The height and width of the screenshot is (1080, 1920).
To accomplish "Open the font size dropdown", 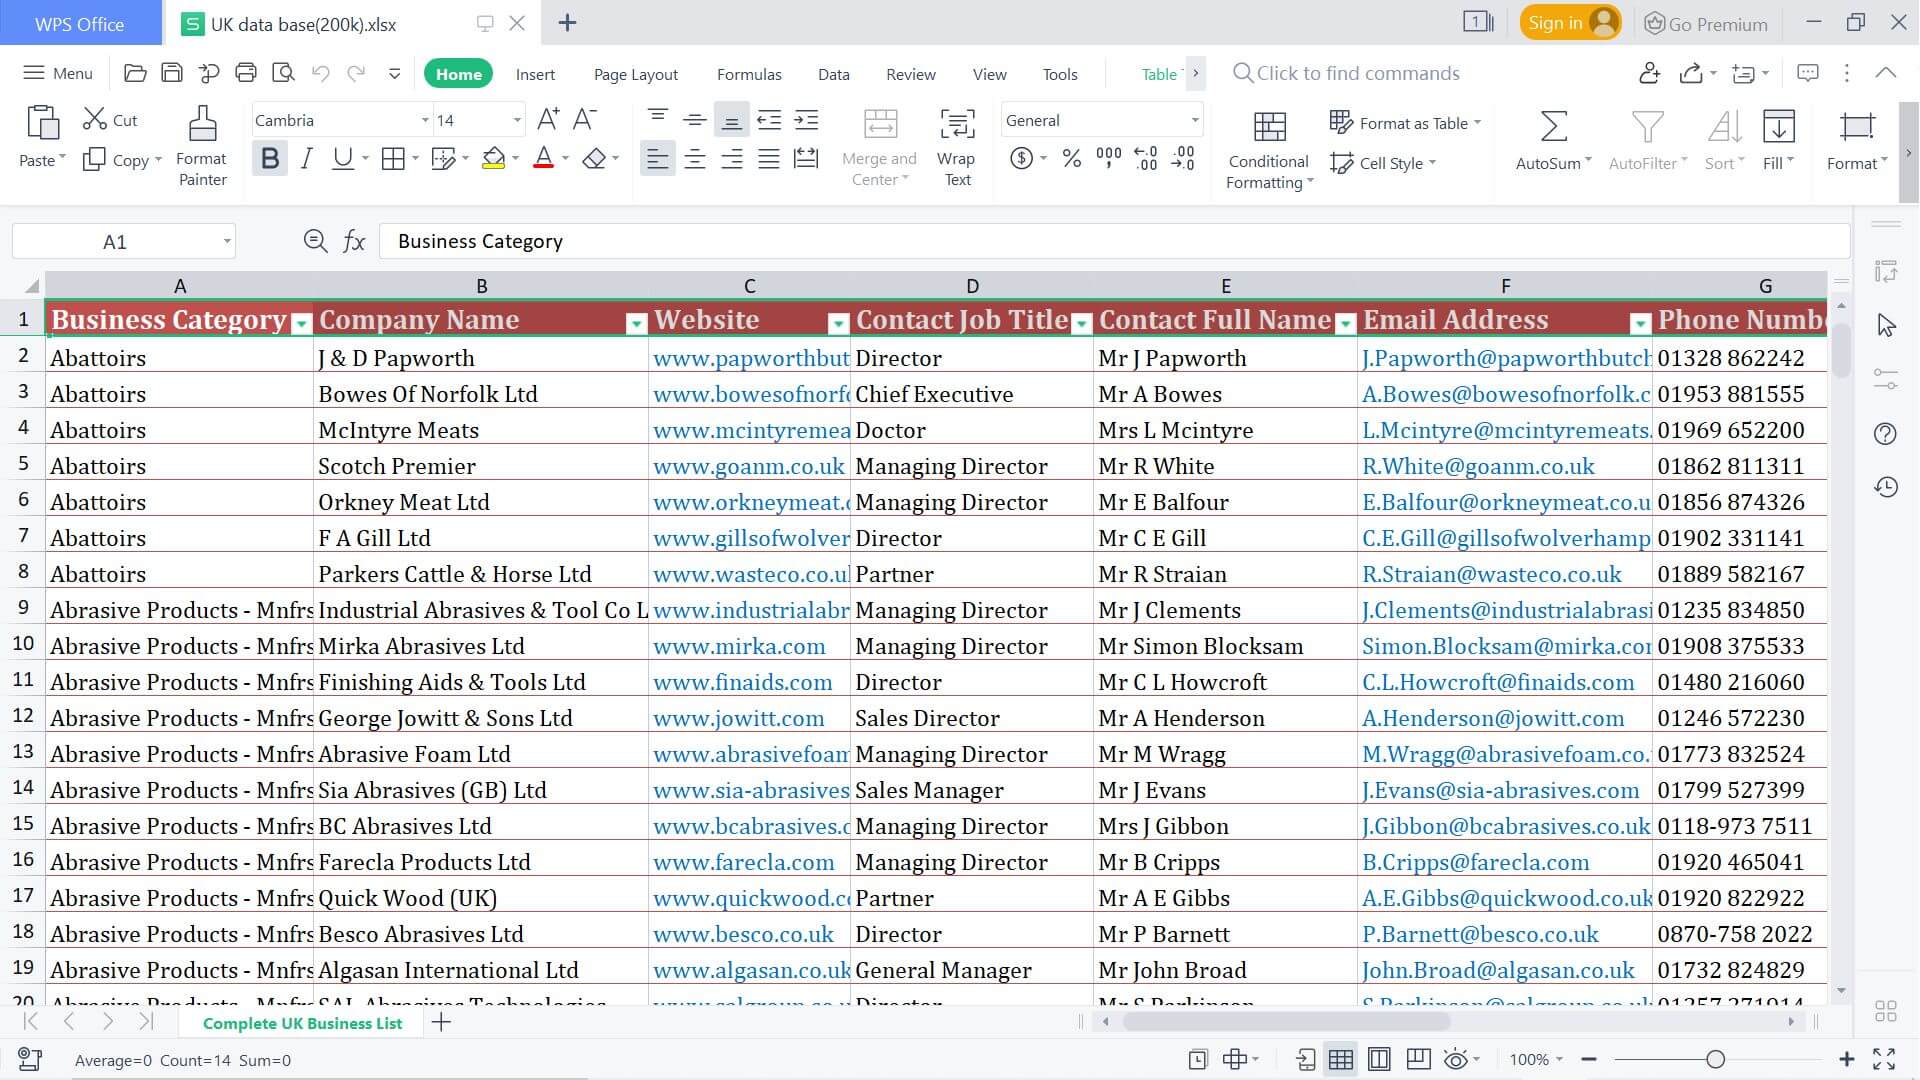I will coord(516,119).
